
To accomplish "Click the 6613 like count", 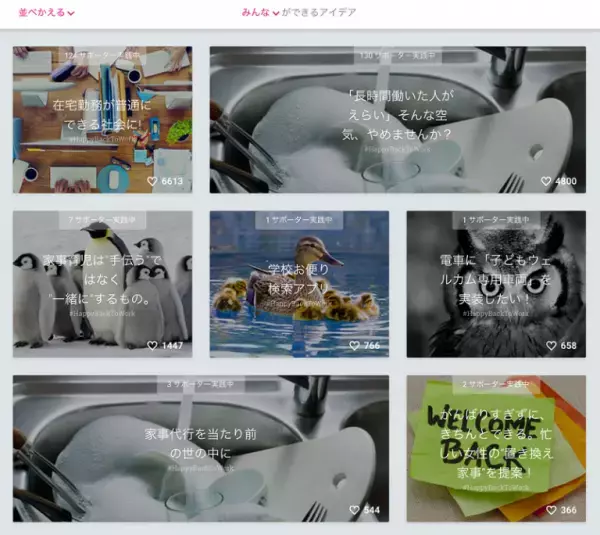I will [172, 181].
